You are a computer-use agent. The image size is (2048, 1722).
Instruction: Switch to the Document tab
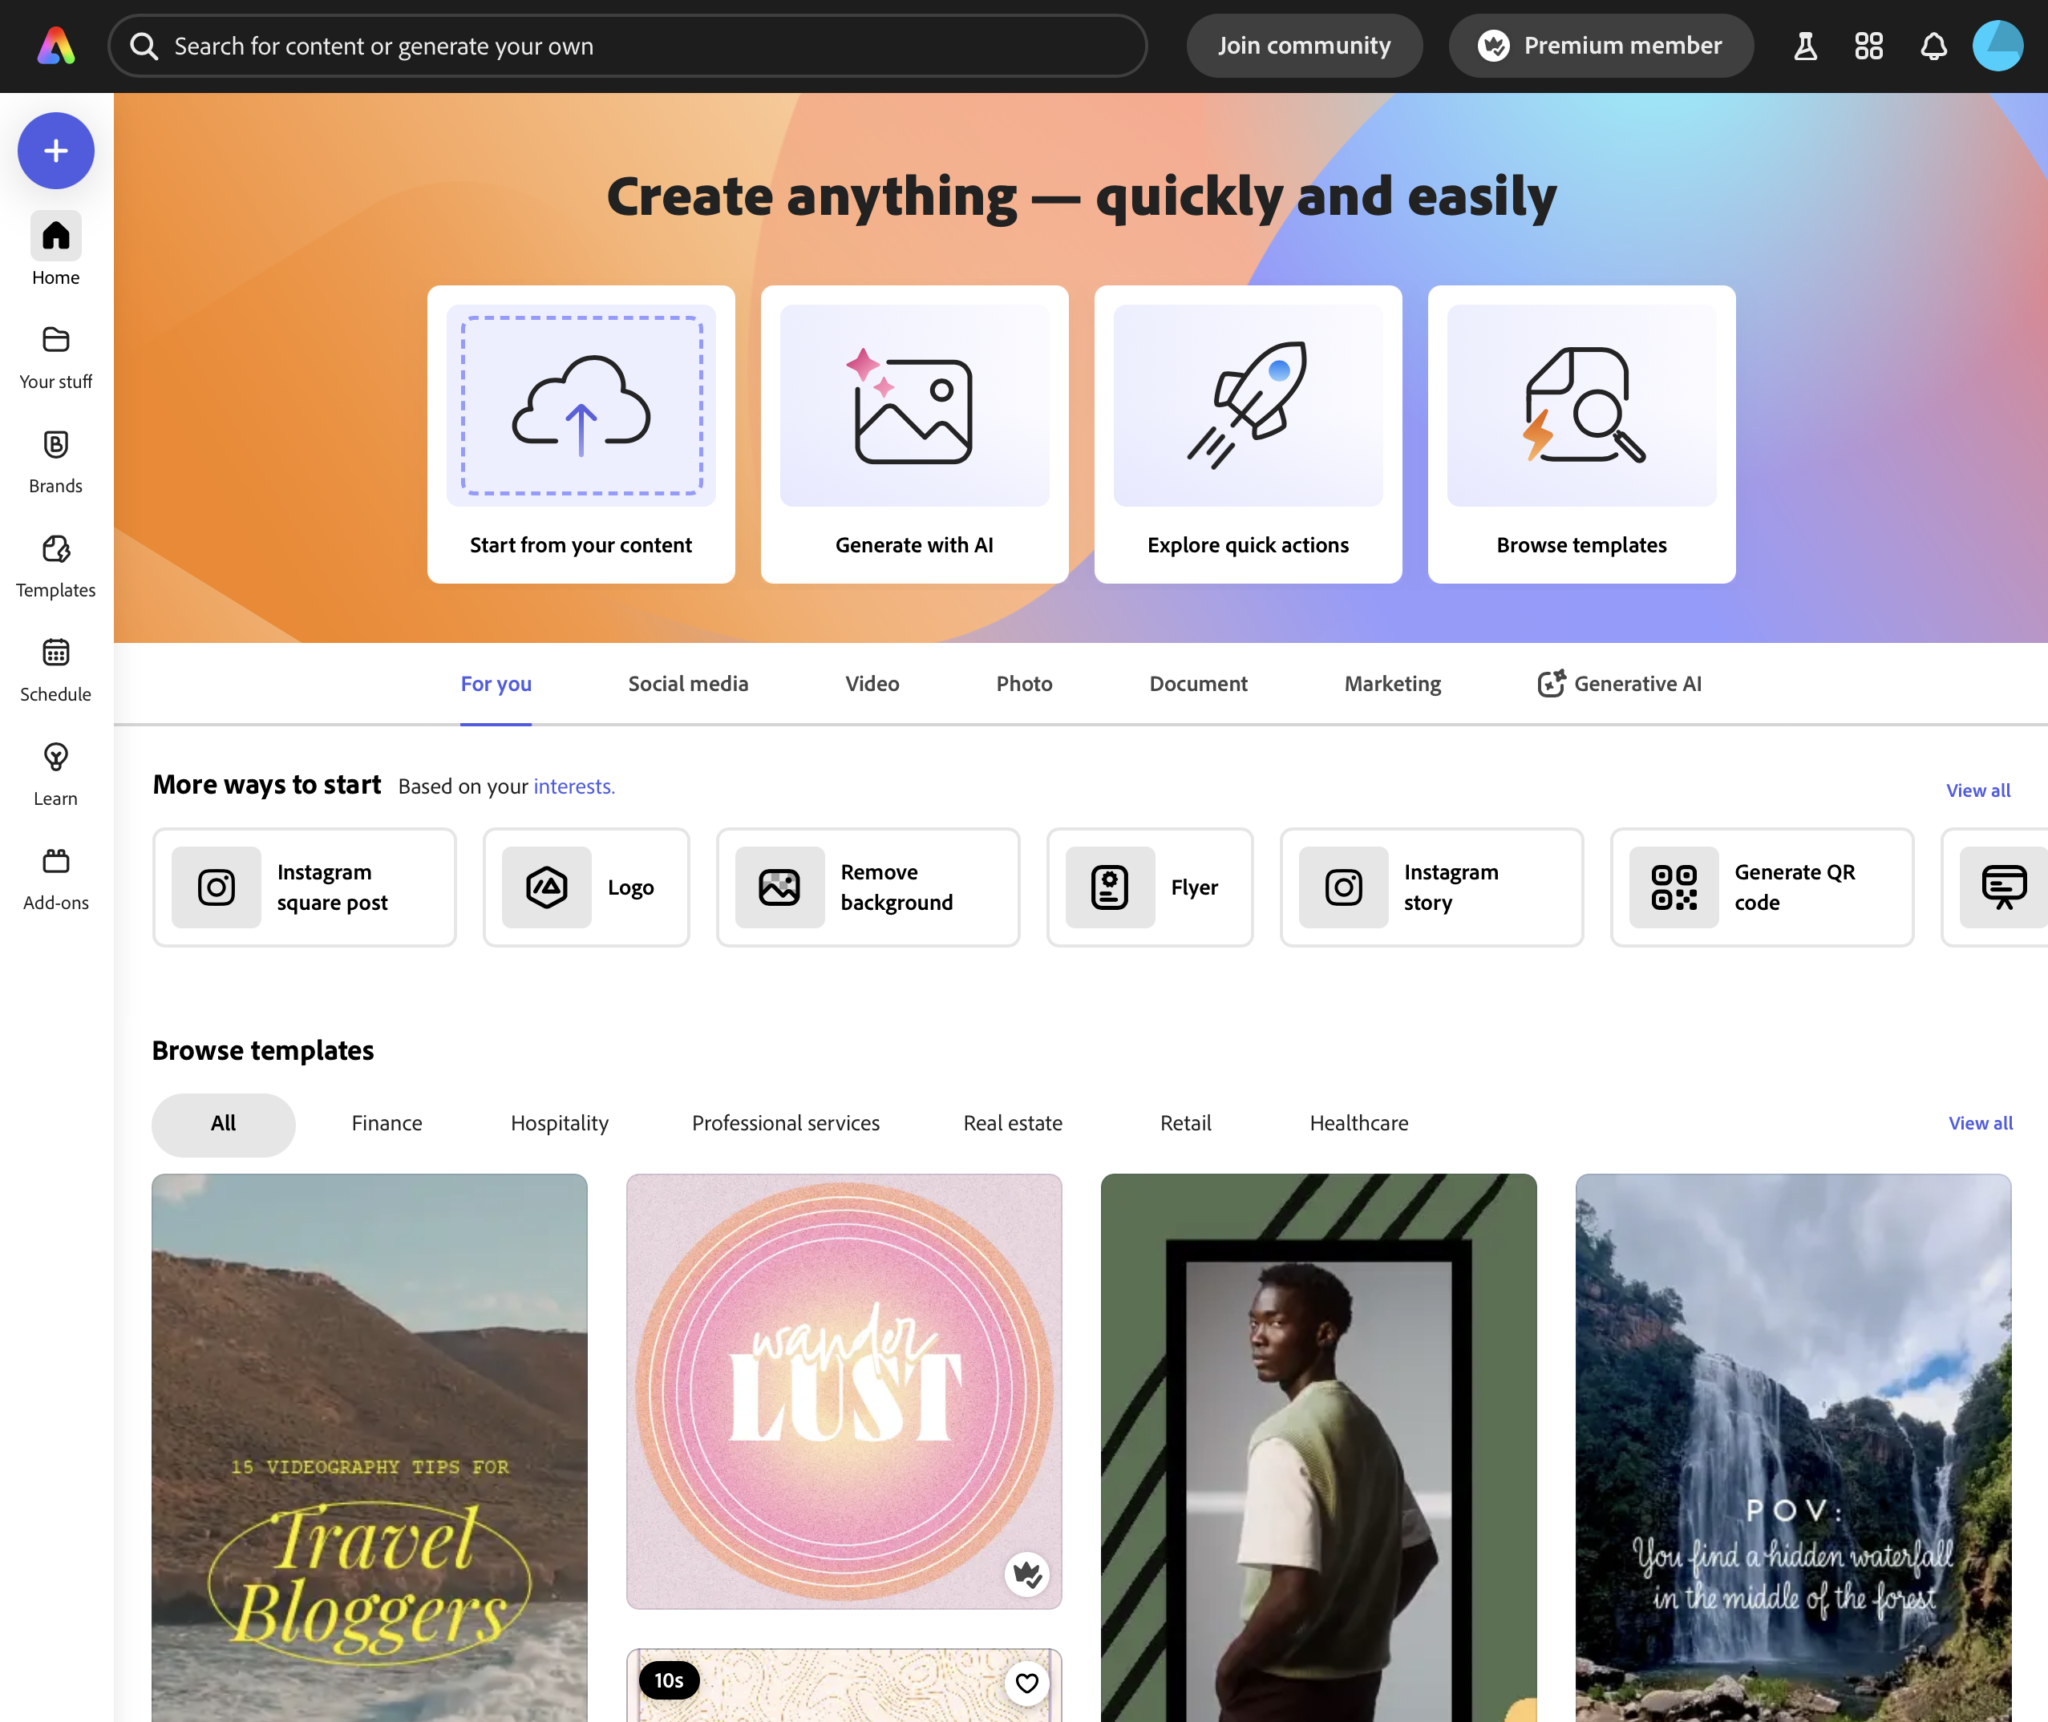1198,684
